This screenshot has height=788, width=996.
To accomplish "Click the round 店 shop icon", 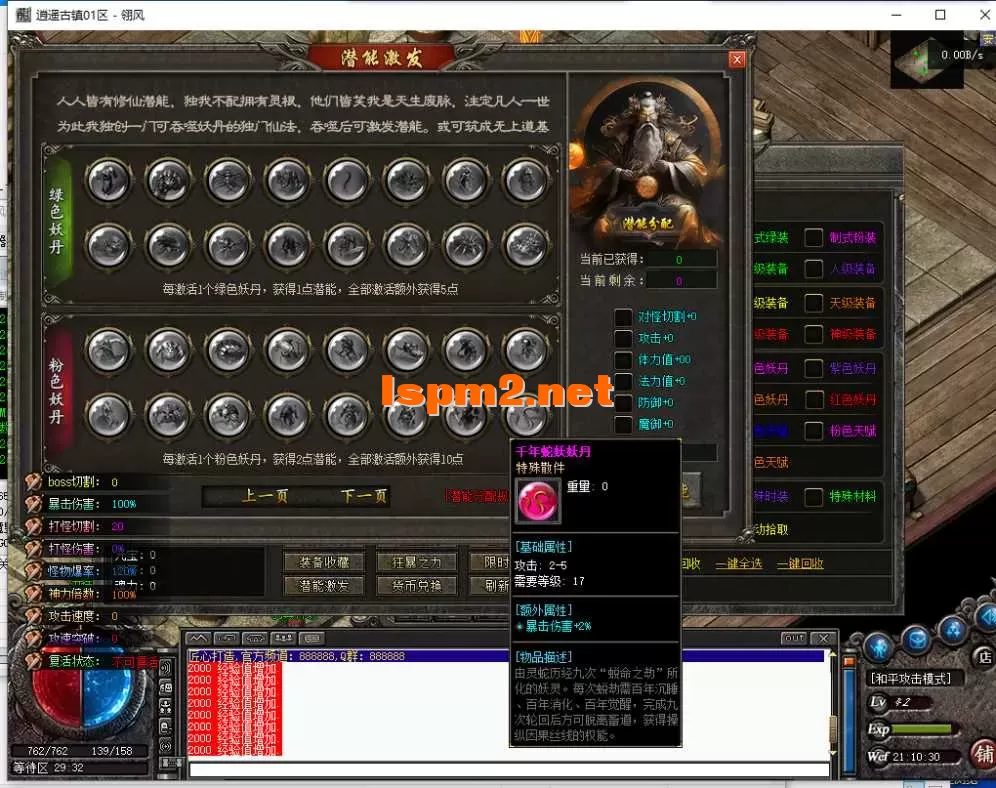I will click(x=984, y=657).
